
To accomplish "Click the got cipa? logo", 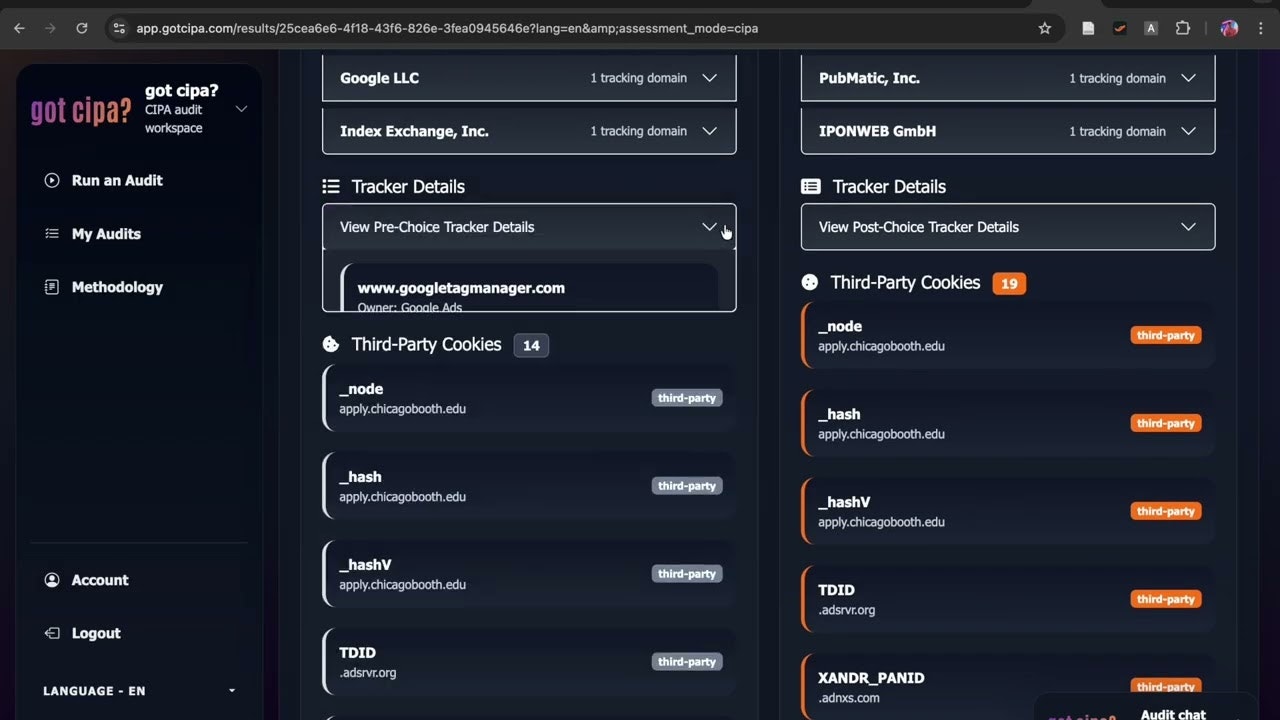I will pyautogui.click(x=81, y=109).
